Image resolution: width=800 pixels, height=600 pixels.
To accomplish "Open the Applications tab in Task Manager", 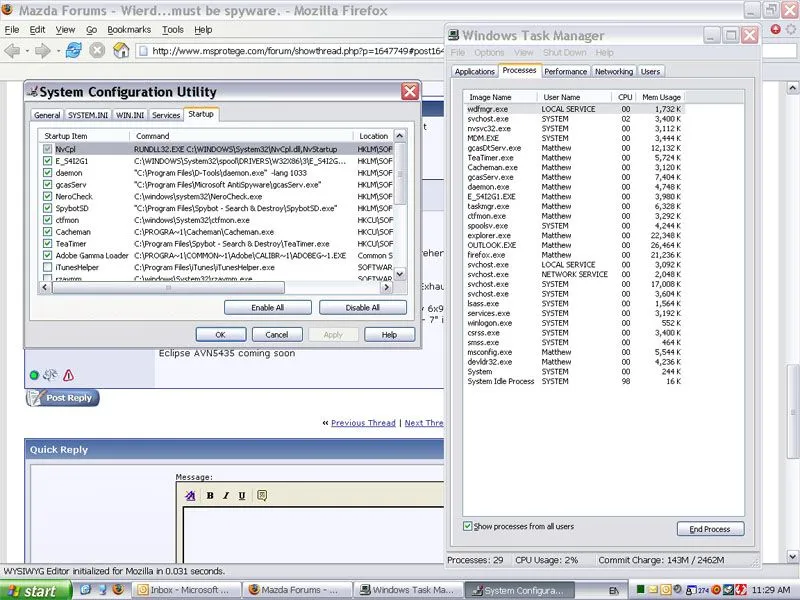I will [474, 71].
